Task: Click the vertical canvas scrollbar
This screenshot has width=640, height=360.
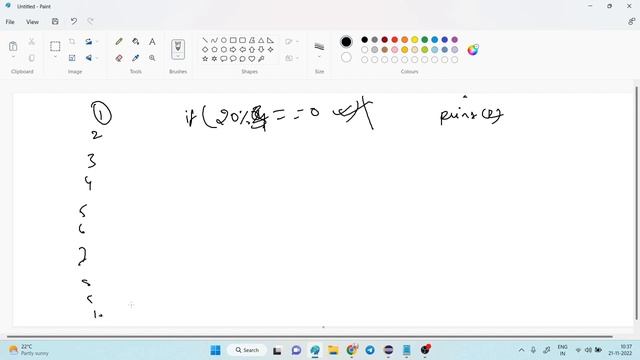Action: click(x=636, y=203)
